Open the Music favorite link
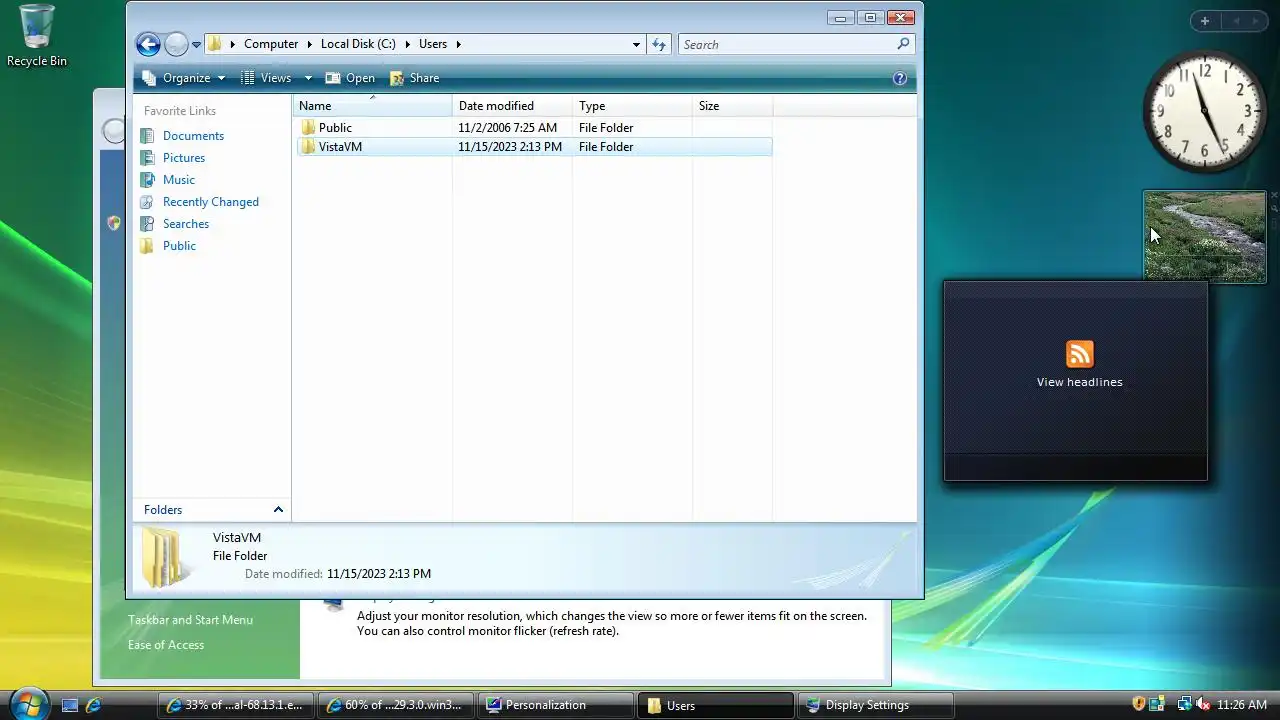1280x720 pixels. tap(179, 180)
